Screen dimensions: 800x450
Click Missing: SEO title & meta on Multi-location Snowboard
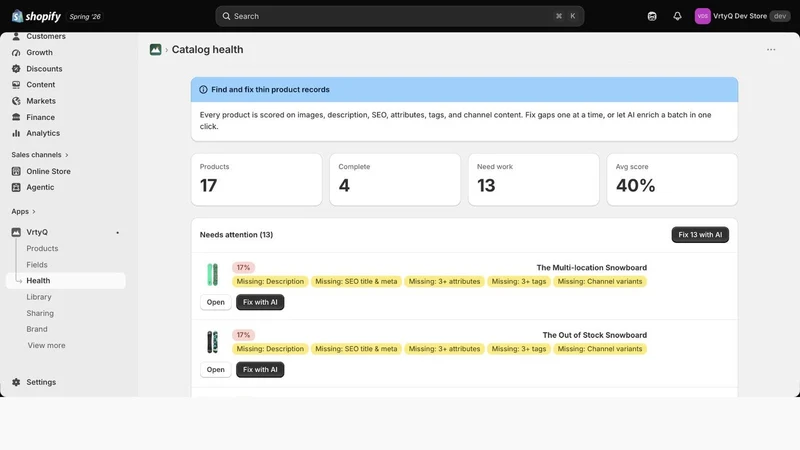pos(356,281)
